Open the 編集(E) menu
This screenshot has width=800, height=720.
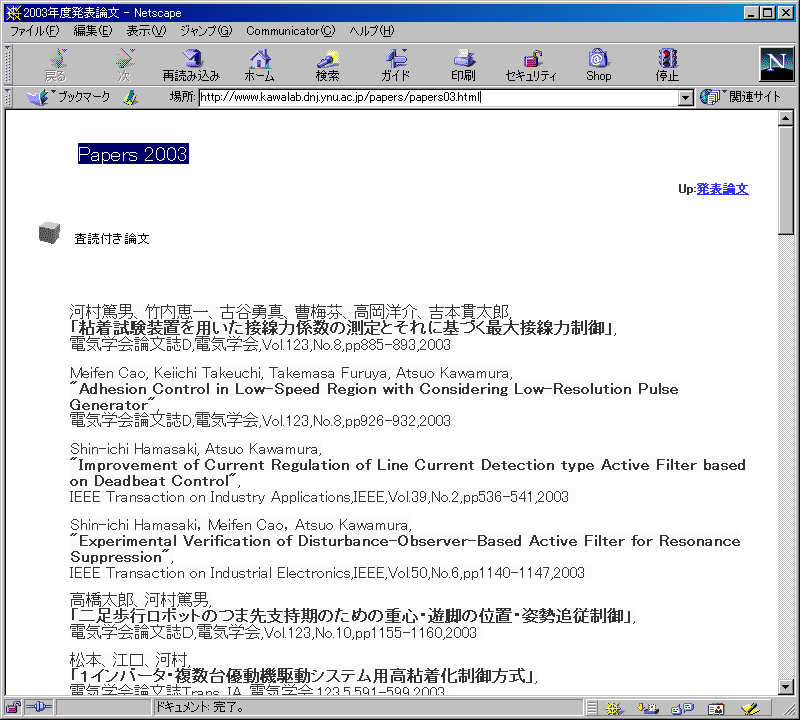pyautogui.click(x=92, y=31)
